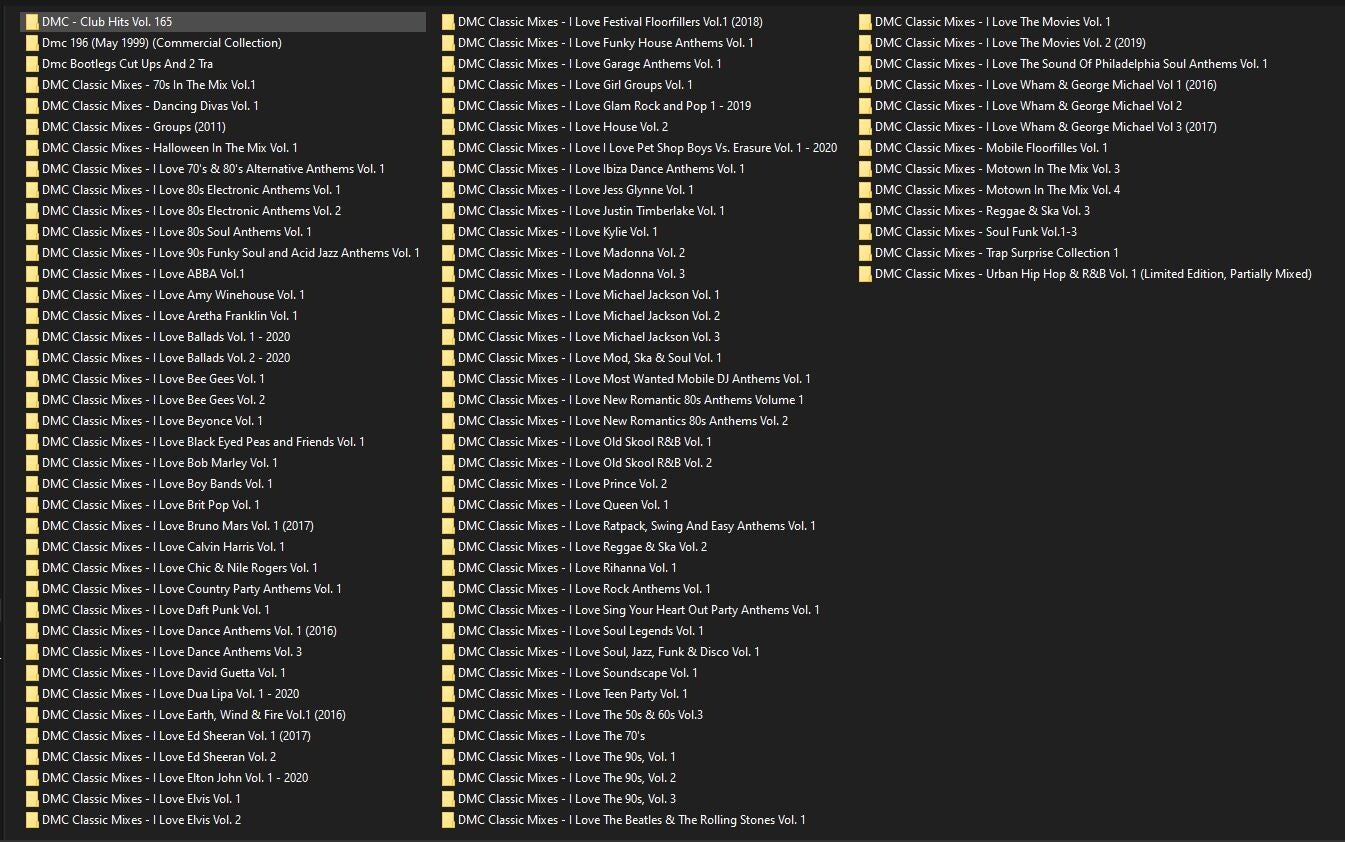This screenshot has width=1345, height=842.
Task: Select I Love Earth, Wind & Fire folder name
Action: pyautogui.click(x=194, y=715)
